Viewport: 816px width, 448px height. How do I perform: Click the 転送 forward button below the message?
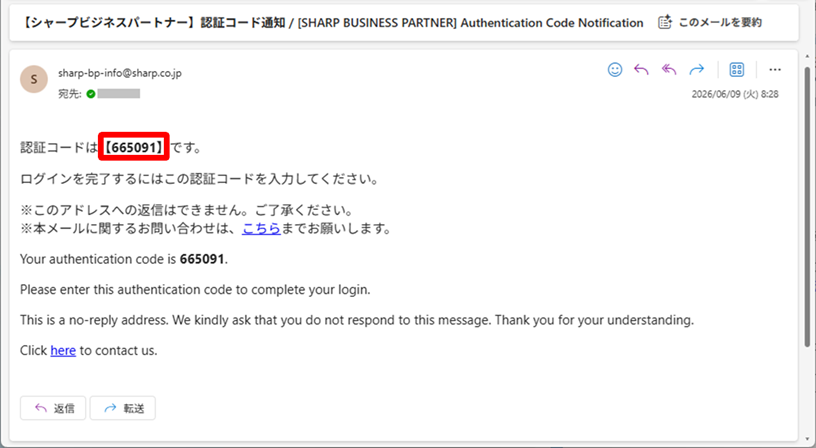point(122,408)
